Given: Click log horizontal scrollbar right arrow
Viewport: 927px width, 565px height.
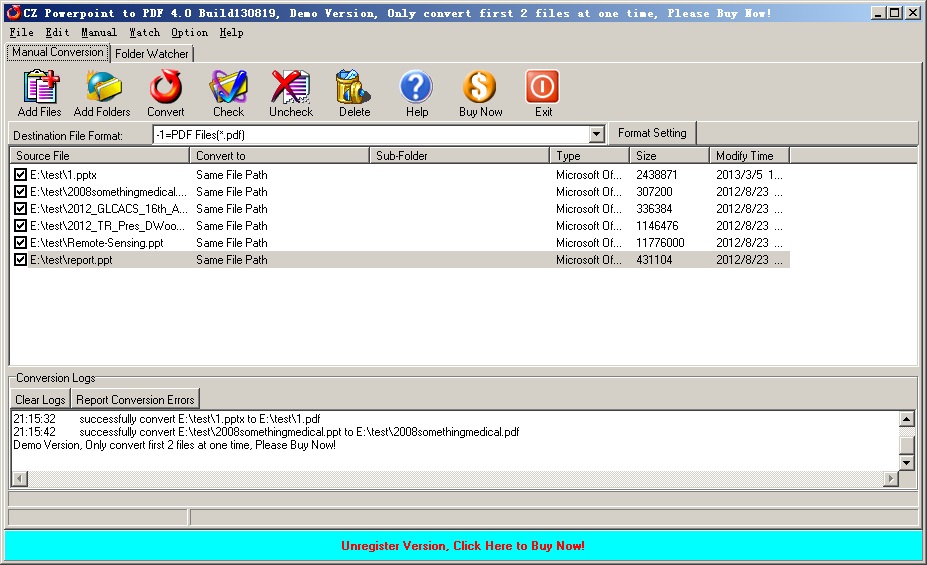Looking at the screenshot, I should click(x=891, y=478).
